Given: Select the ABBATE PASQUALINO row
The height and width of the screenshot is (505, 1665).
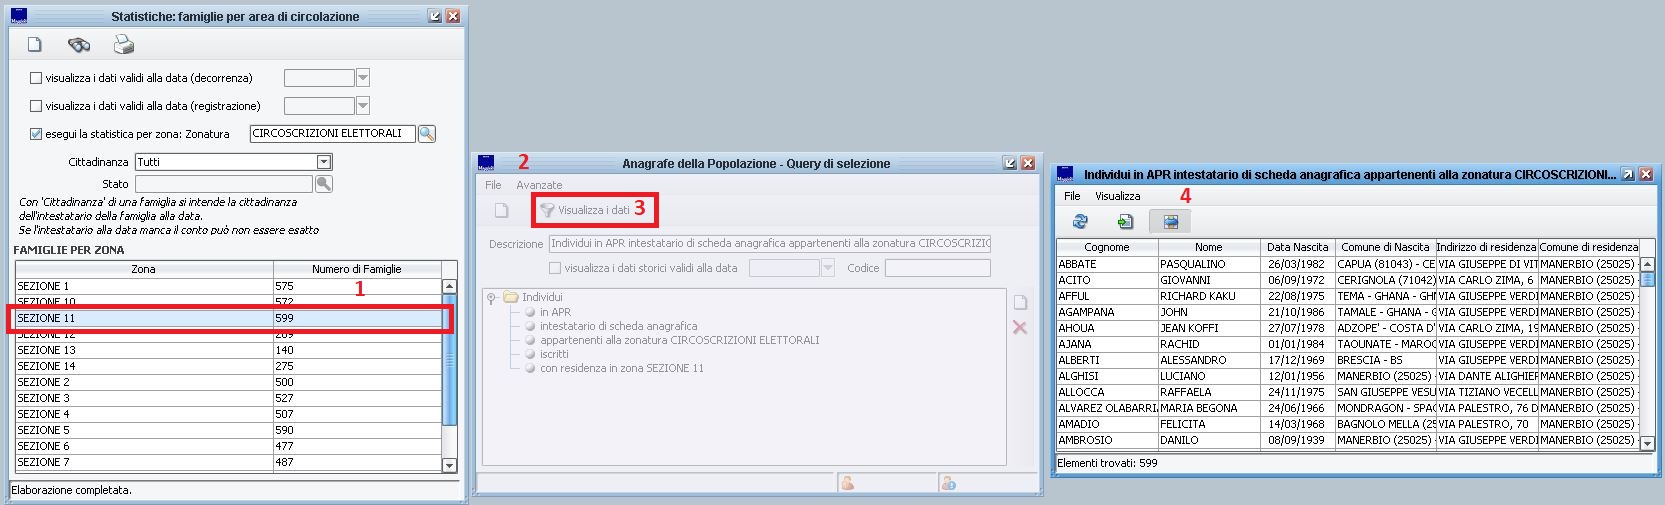Looking at the screenshot, I should click(1348, 264).
